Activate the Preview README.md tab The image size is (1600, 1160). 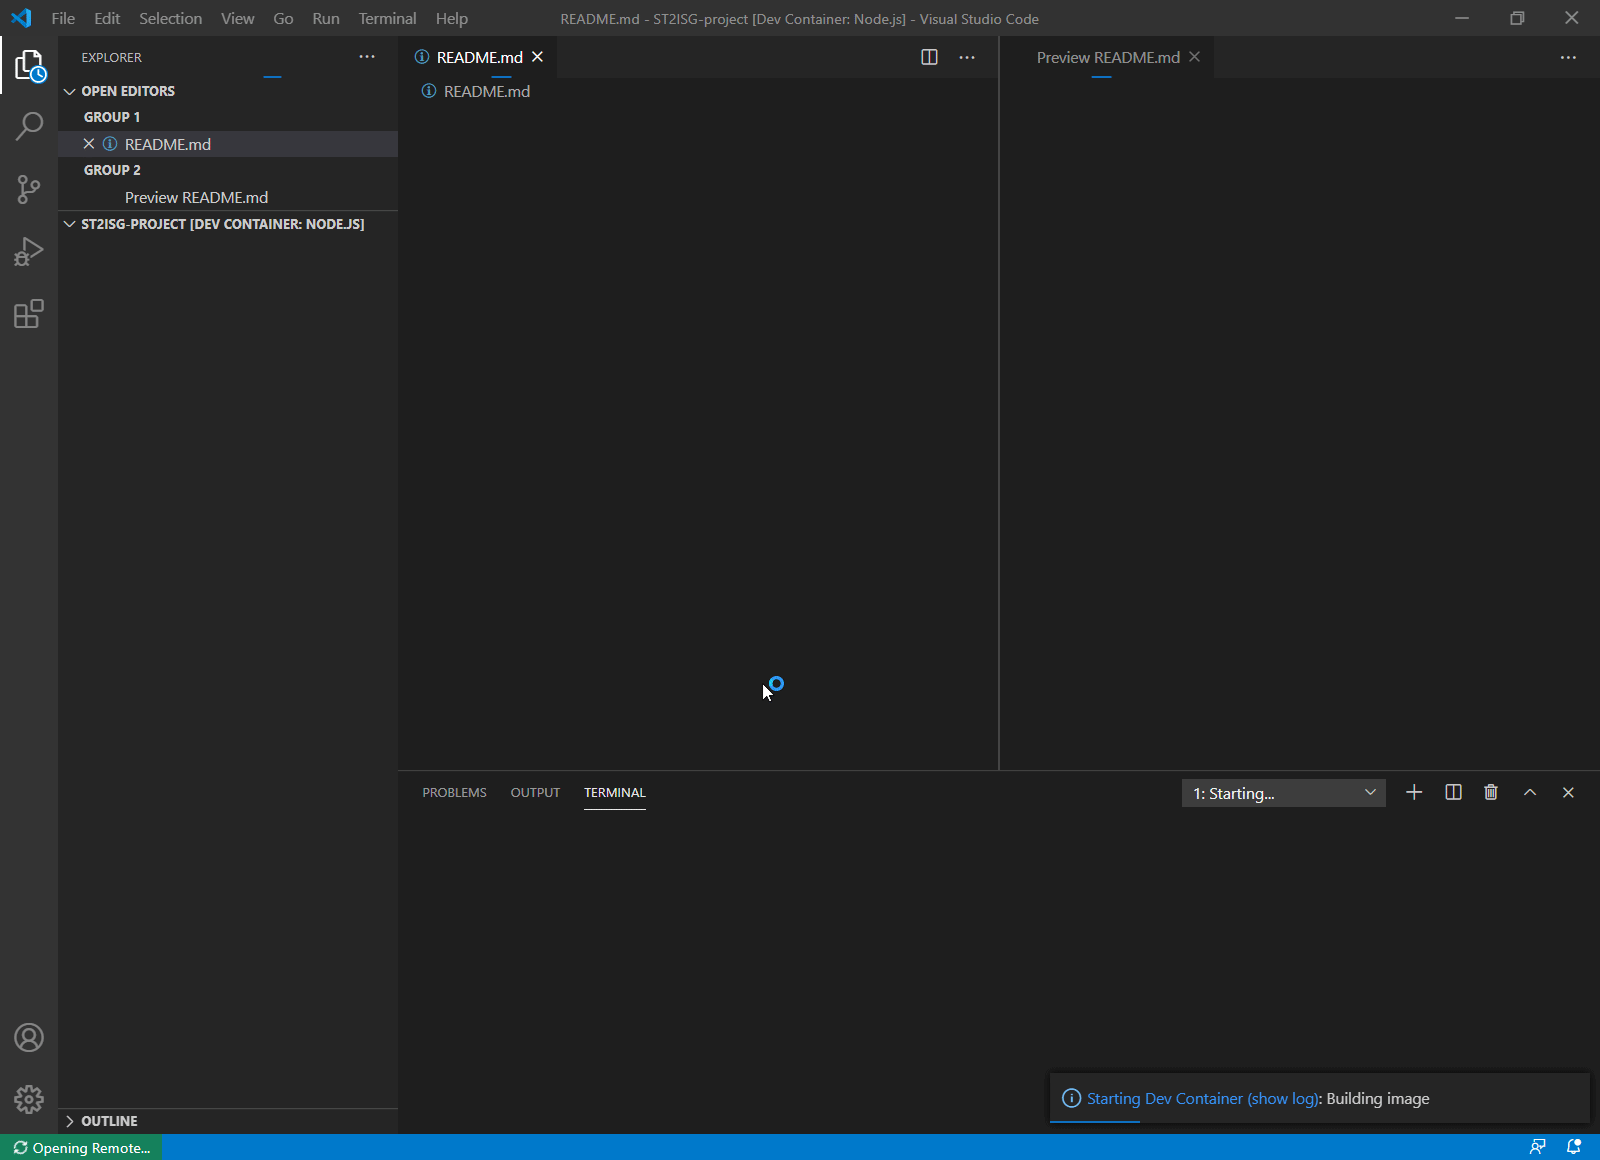pos(1108,57)
